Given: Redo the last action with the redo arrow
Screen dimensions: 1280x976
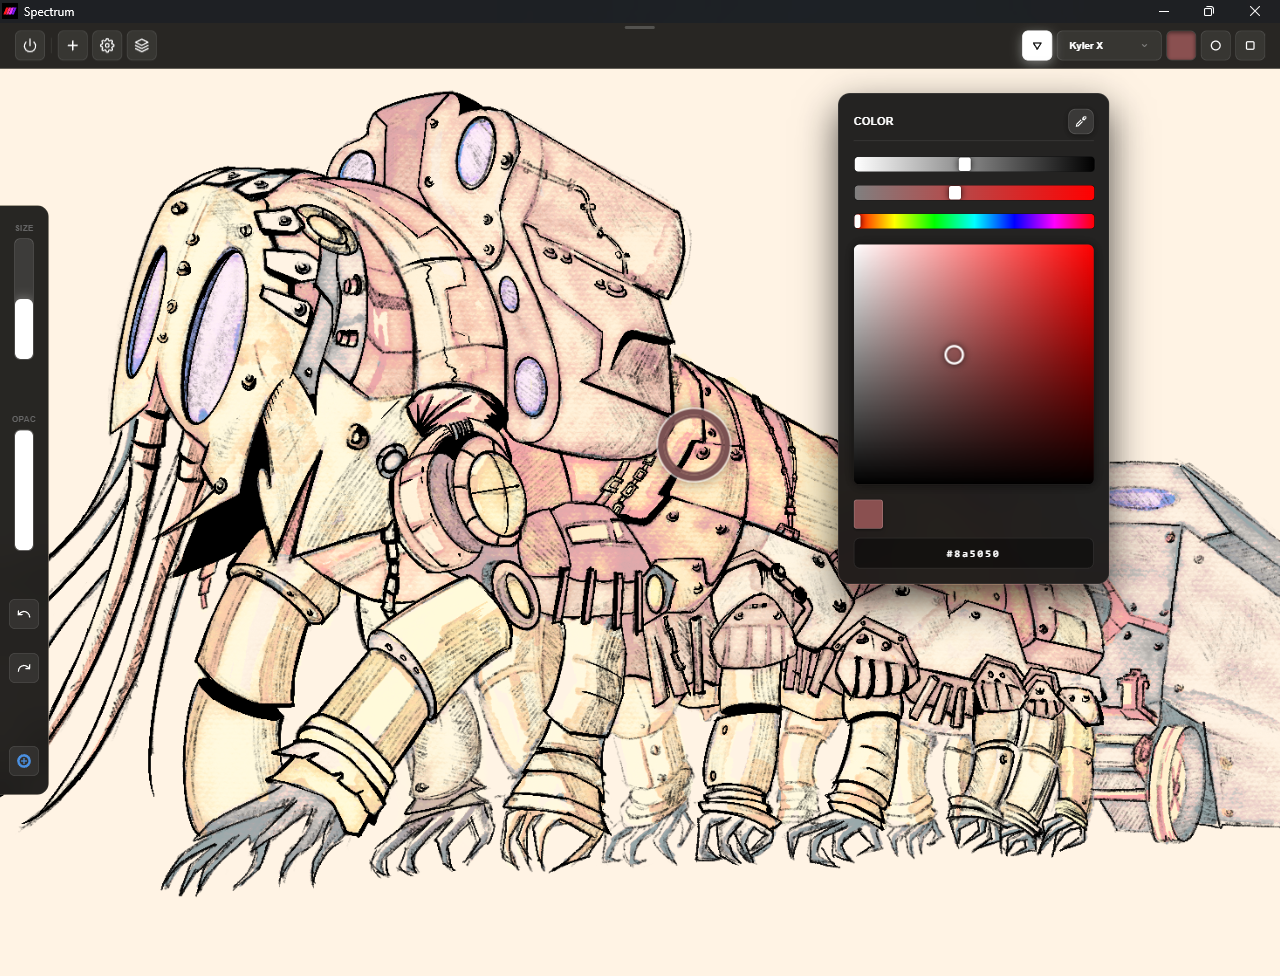Looking at the screenshot, I should tap(24, 668).
